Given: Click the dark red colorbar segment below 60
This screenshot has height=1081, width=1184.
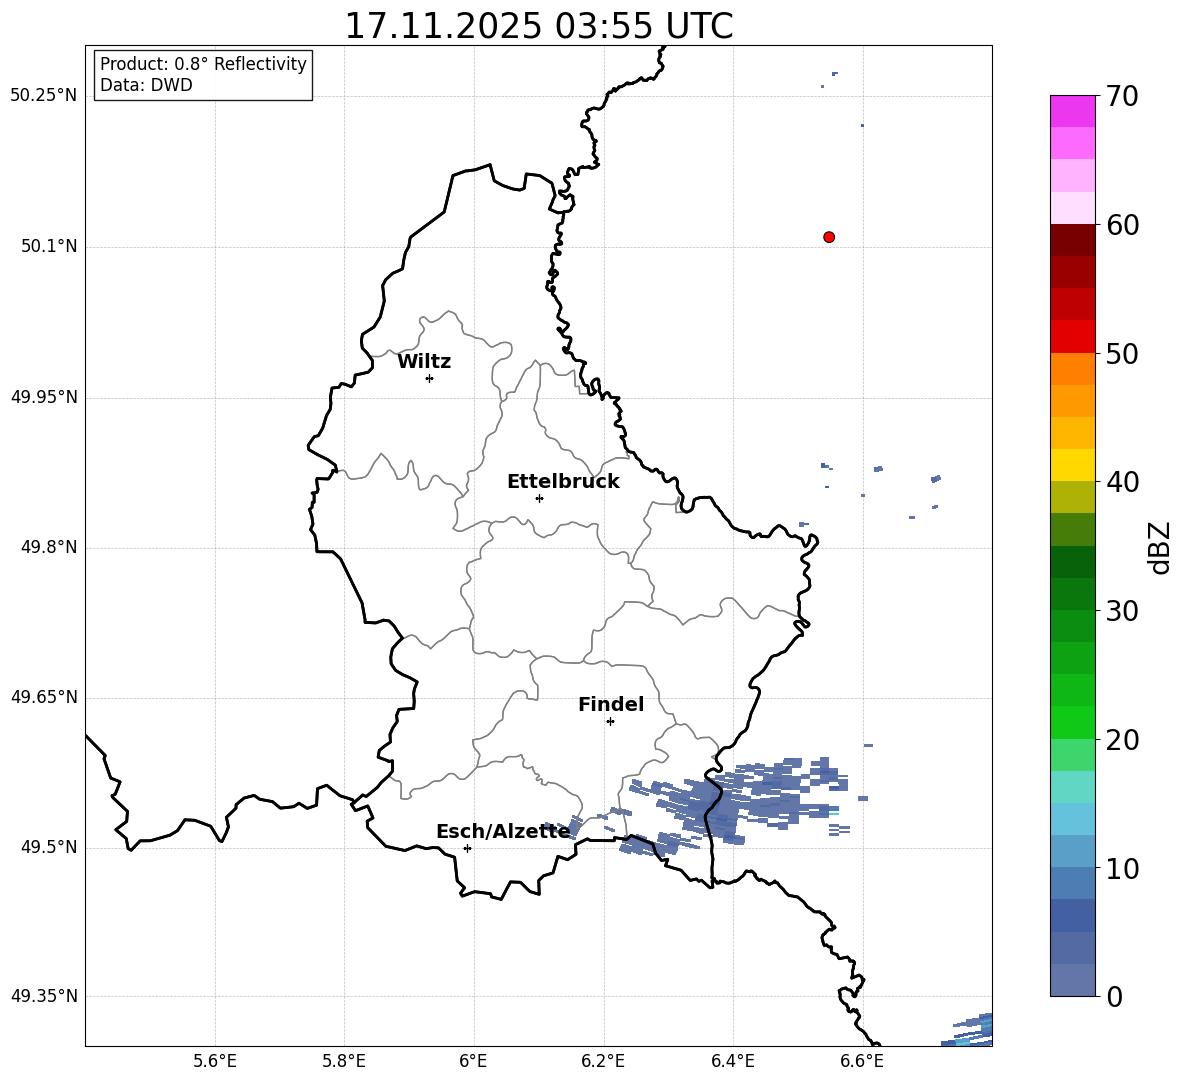Looking at the screenshot, I should [1073, 240].
